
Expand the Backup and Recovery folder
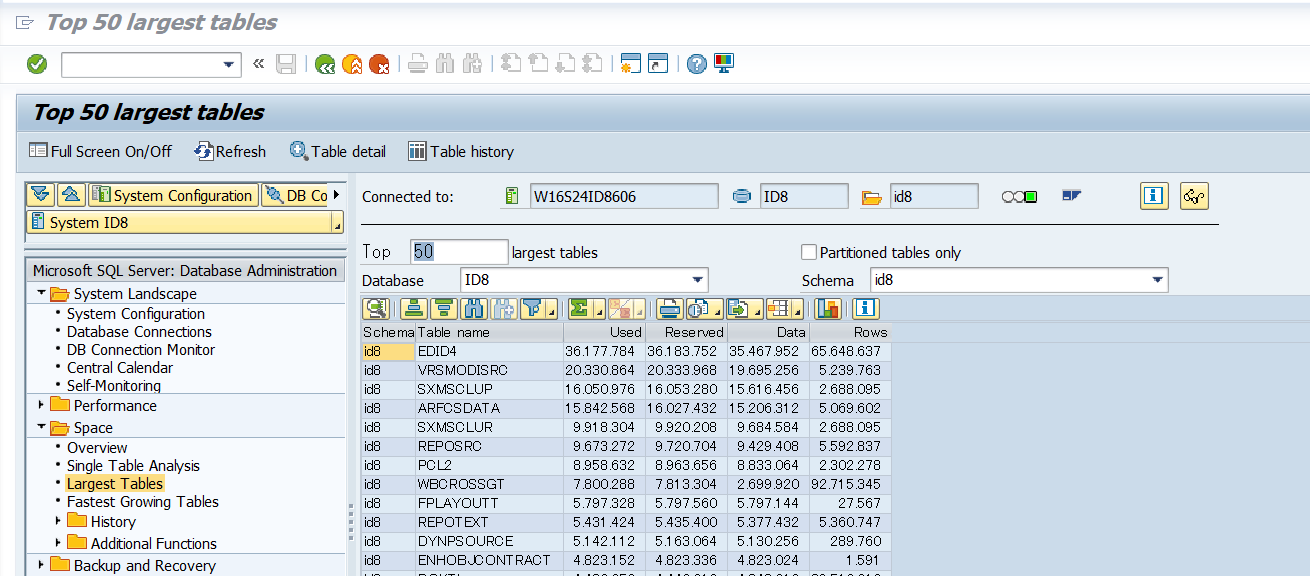pos(41,565)
